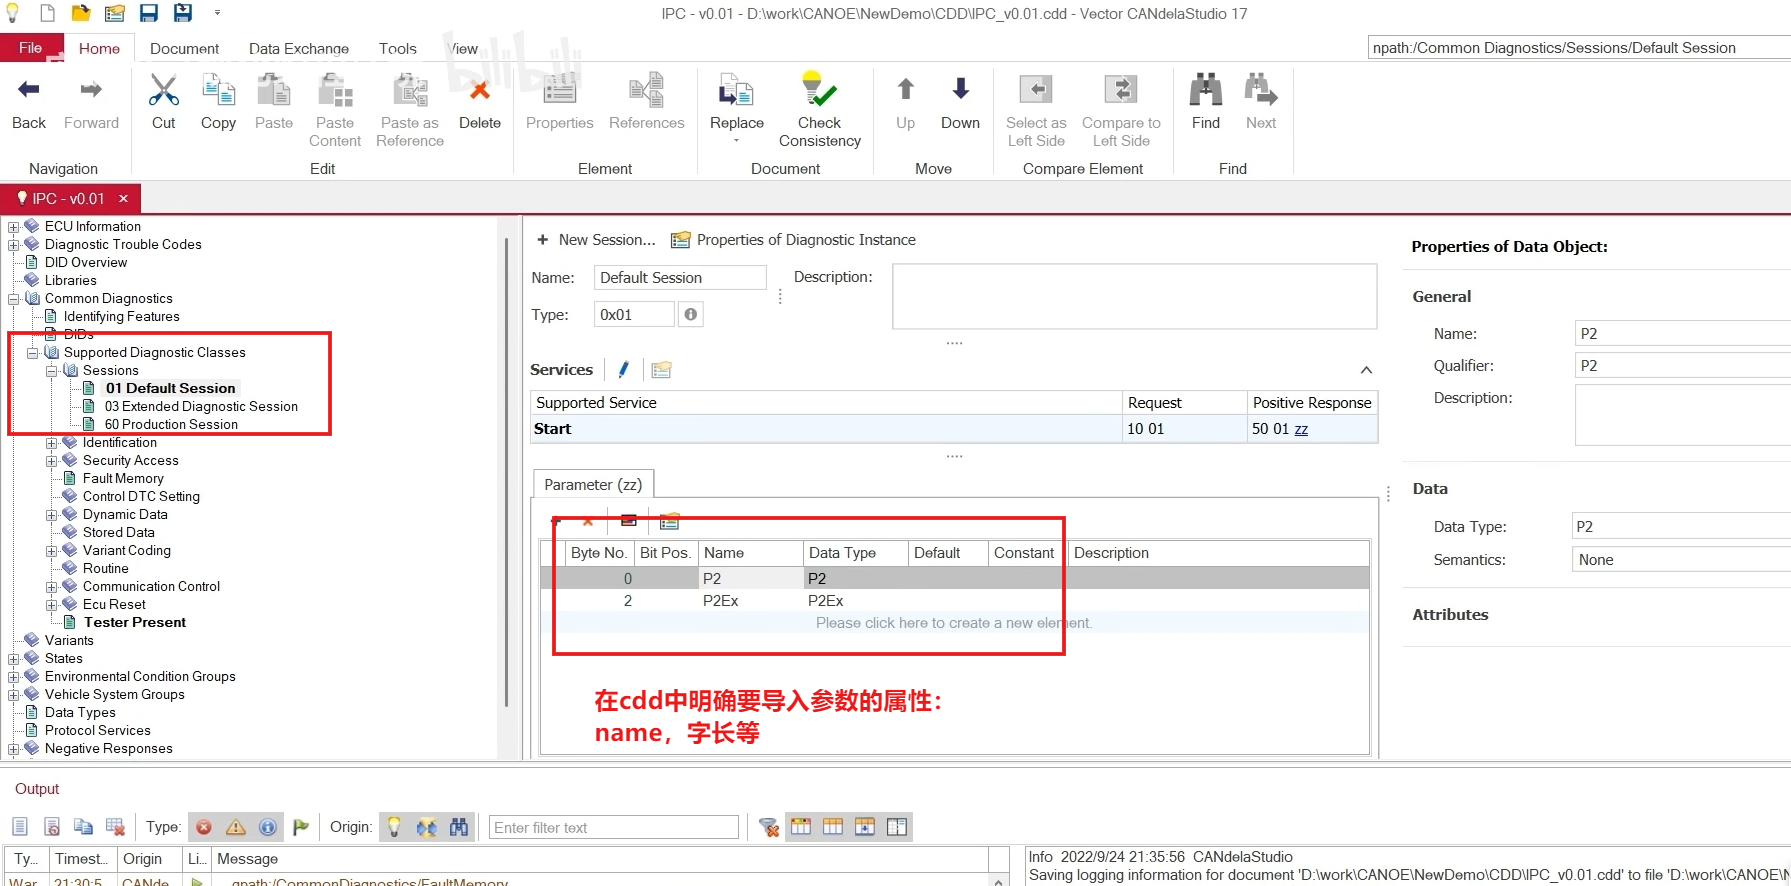Expand the Environmental Condition Groups node

(14, 677)
